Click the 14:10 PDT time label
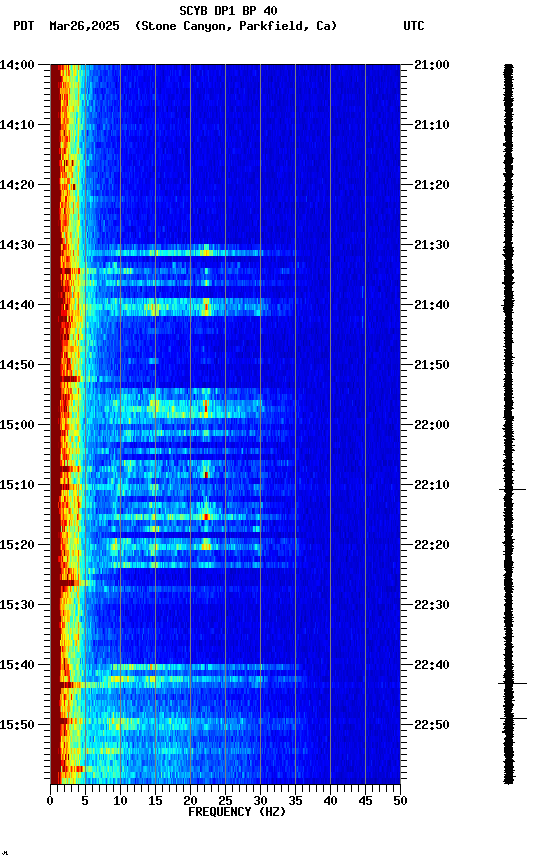552x864 pixels. [17, 125]
